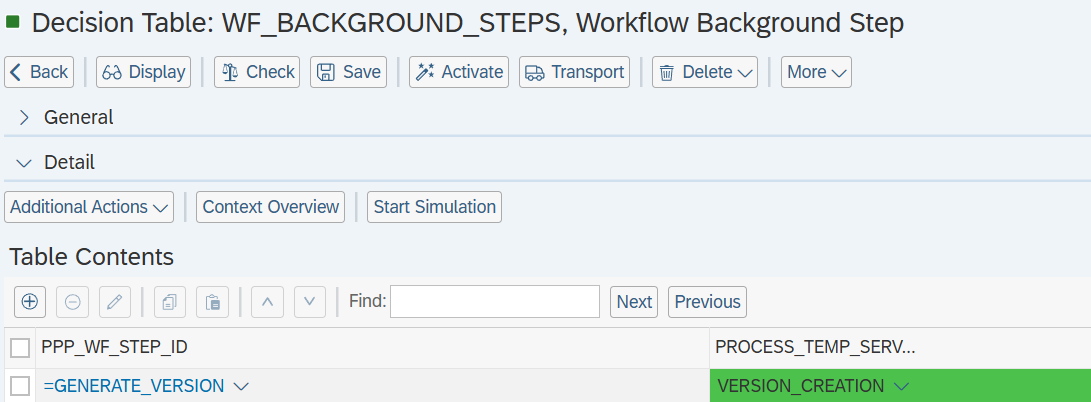Click the paste row clipboard icon

pyautogui.click(x=213, y=301)
